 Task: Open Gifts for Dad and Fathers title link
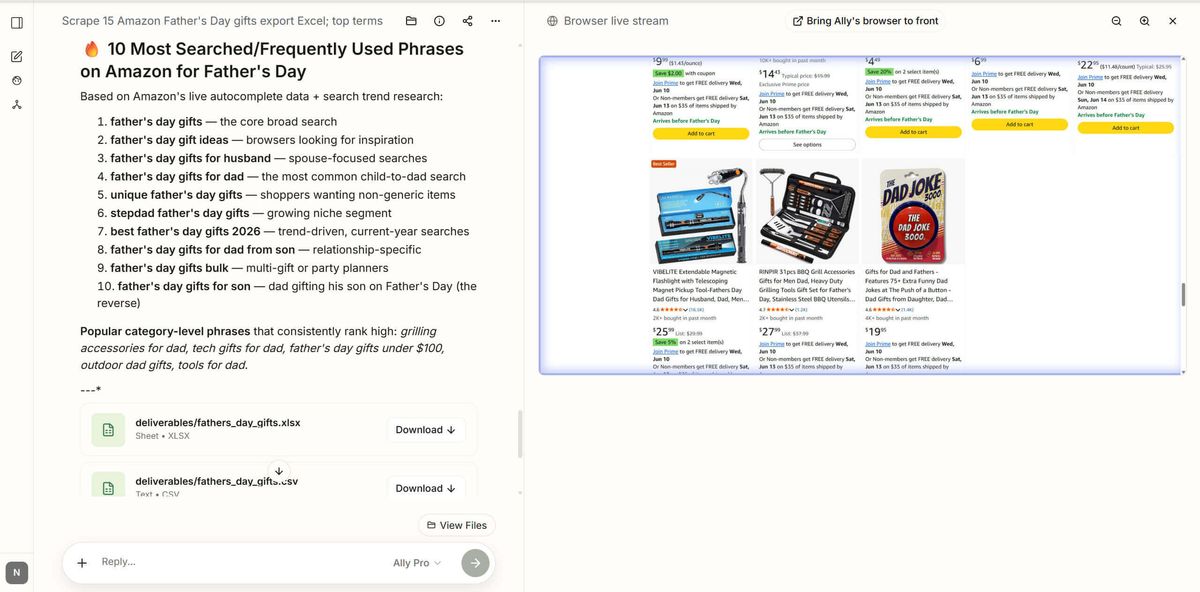[910, 285]
